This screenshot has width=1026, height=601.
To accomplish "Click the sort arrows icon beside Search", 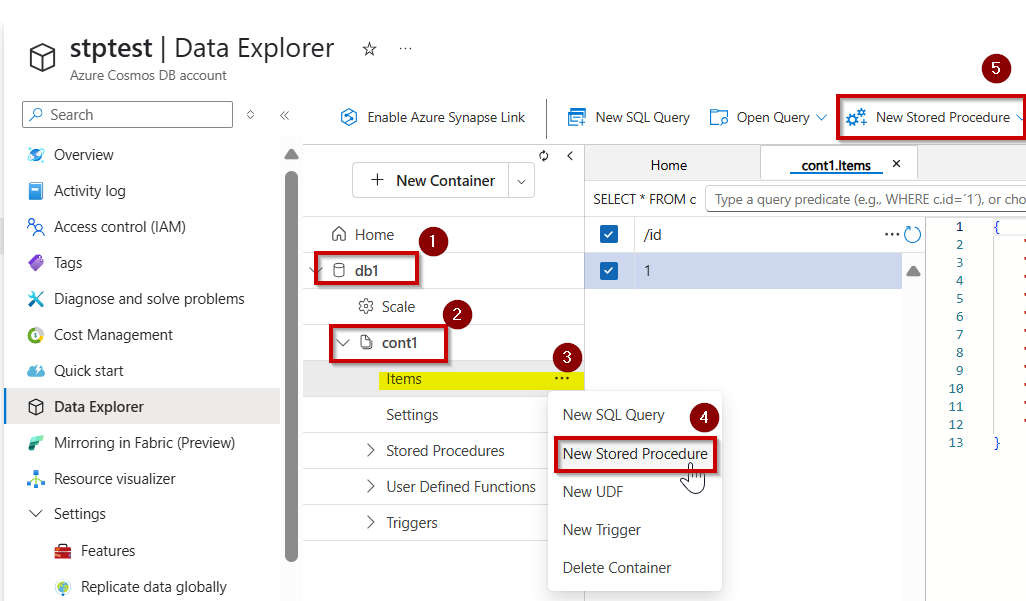I will [x=251, y=115].
